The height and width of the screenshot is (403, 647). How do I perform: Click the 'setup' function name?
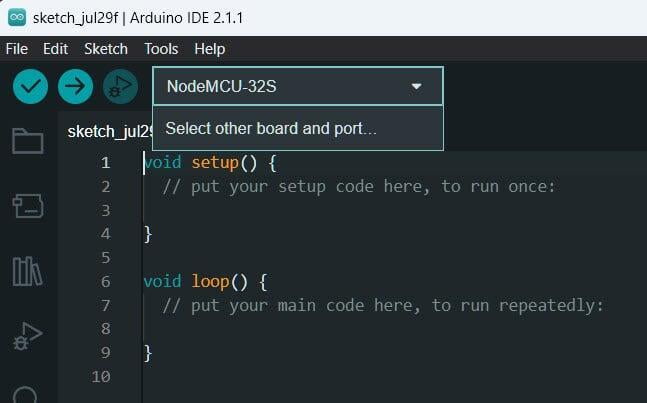click(x=215, y=163)
